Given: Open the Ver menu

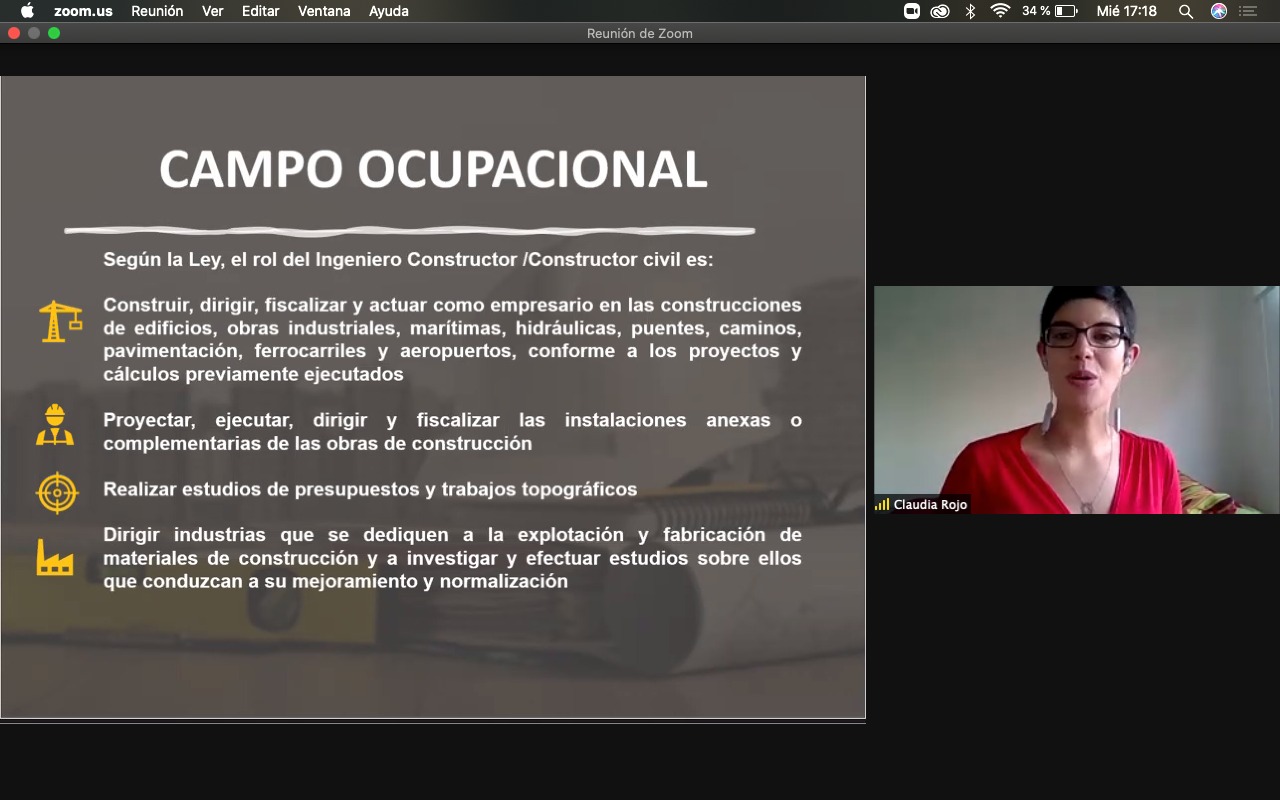Looking at the screenshot, I should pyautogui.click(x=212, y=11).
